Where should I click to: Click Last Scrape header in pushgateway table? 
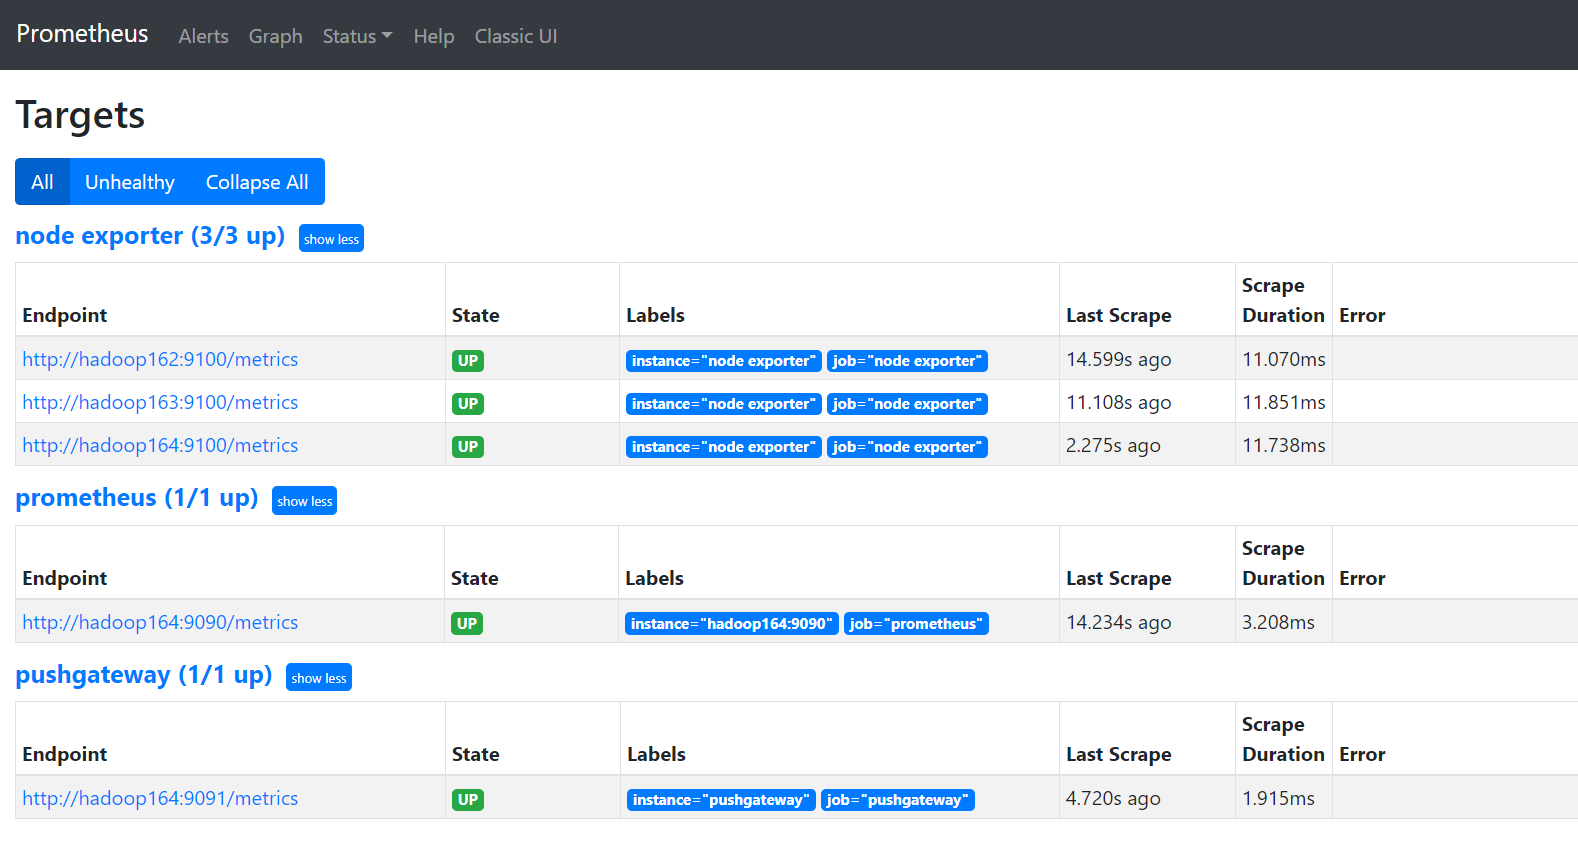(x=1119, y=754)
